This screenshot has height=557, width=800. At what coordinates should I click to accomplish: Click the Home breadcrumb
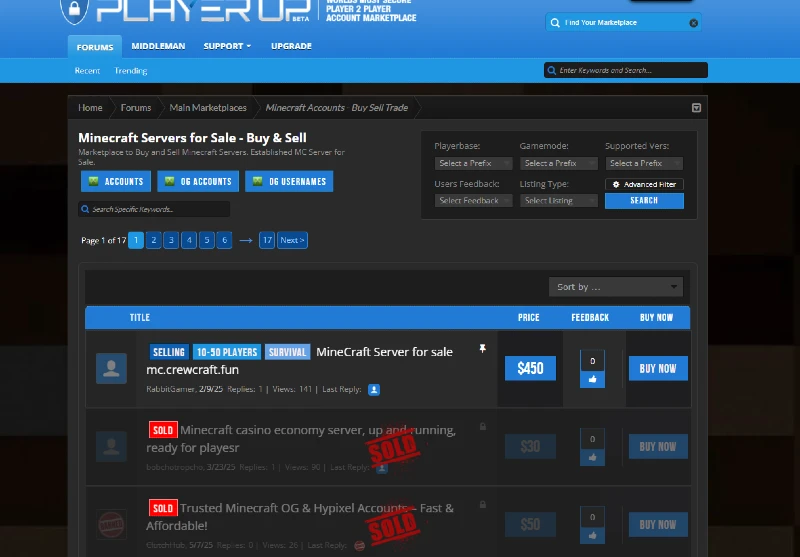click(x=90, y=108)
